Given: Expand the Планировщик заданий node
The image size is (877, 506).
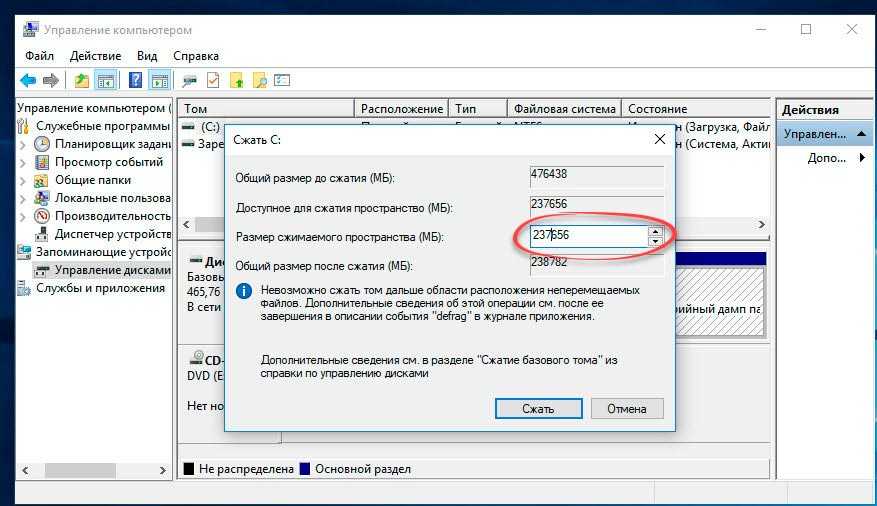Looking at the screenshot, I should point(23,144).
